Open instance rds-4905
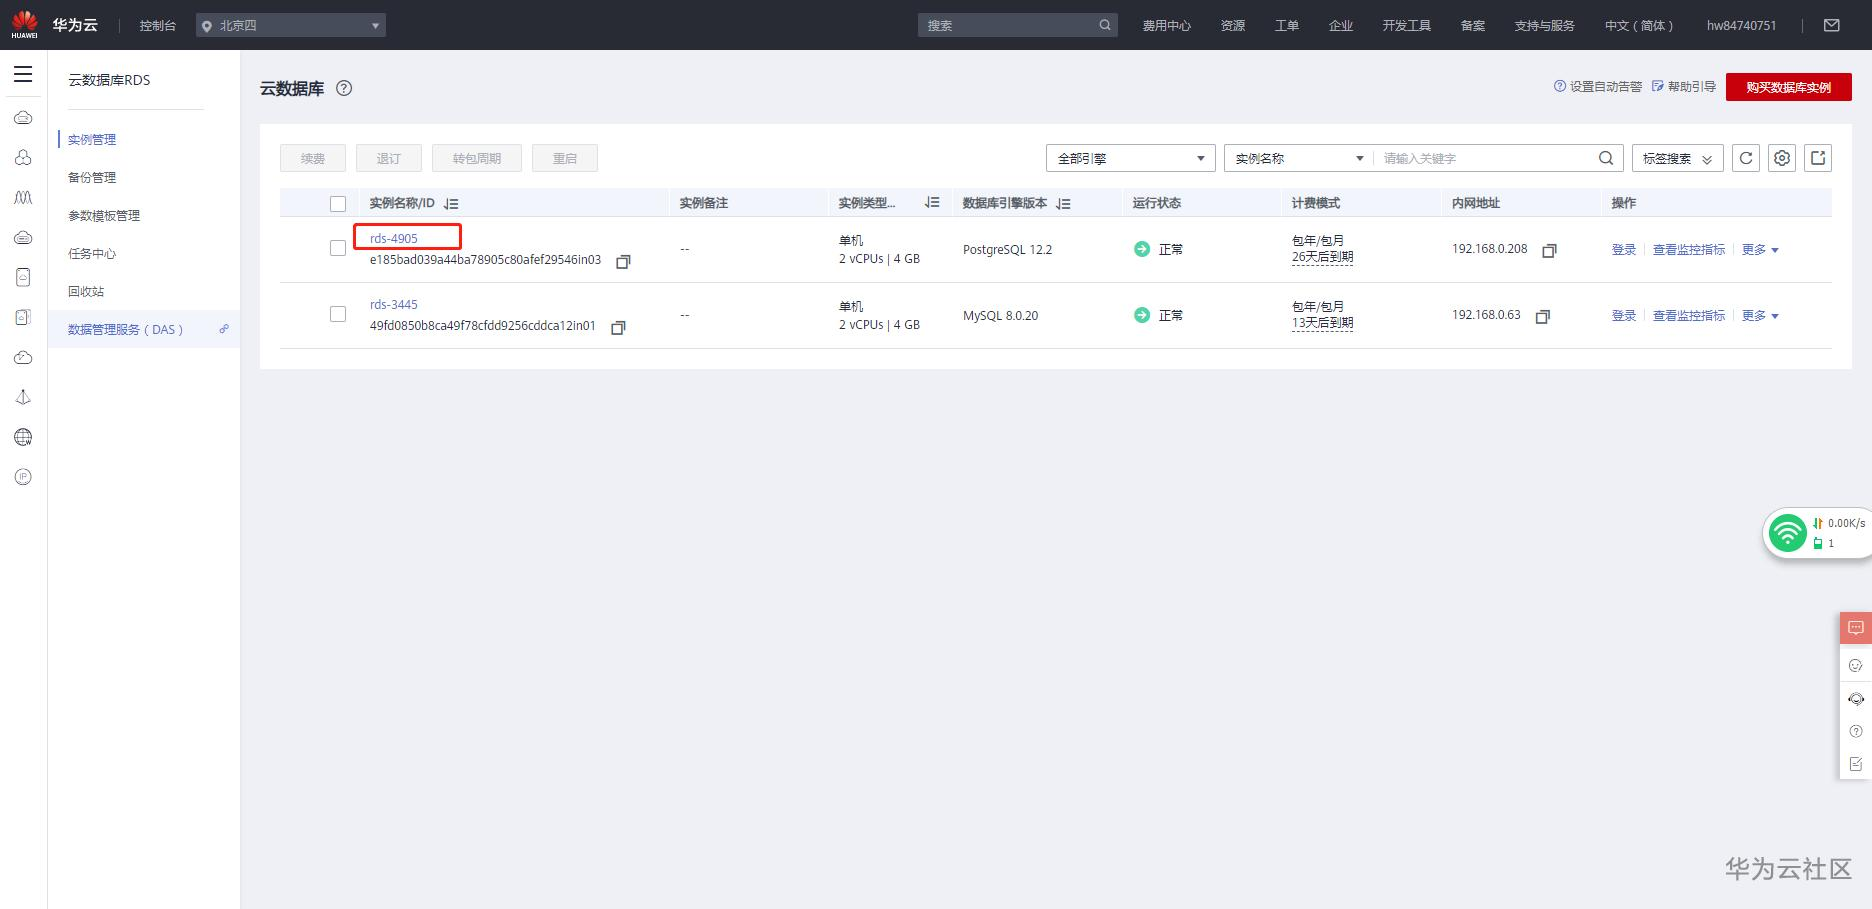This screenshot has height=909, width=1872. 394,238
